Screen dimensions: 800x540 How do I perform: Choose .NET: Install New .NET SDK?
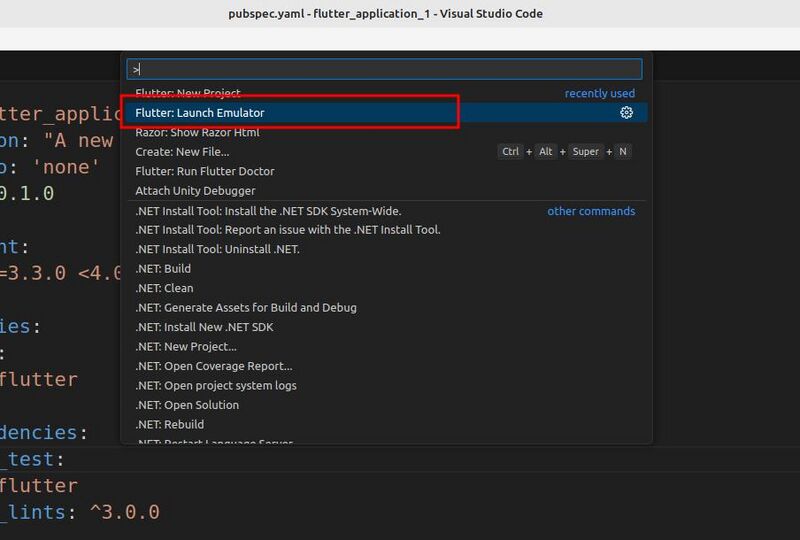386,327
